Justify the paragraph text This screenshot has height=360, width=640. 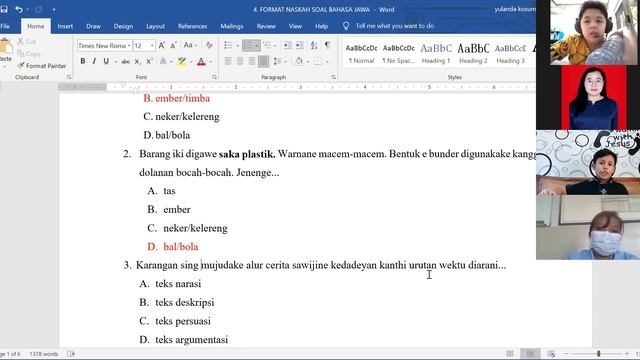[263, 61]
